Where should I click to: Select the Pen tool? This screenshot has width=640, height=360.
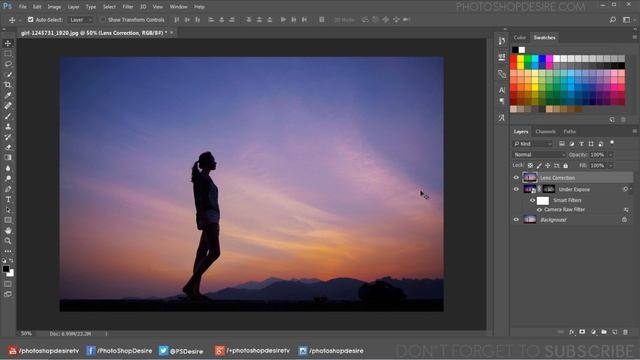(8, 189)
